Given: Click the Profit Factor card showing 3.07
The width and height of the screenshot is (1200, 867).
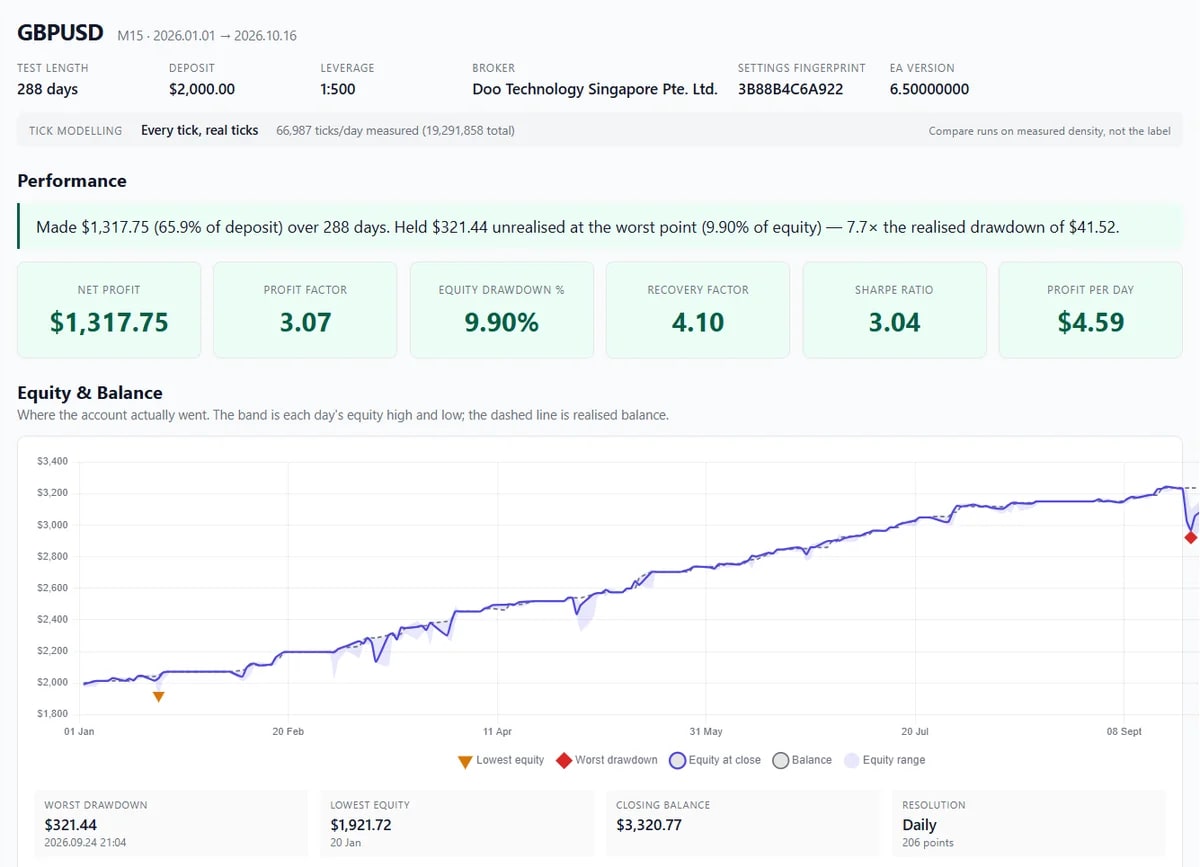Looking at the screenshot, I should [305, 310].
